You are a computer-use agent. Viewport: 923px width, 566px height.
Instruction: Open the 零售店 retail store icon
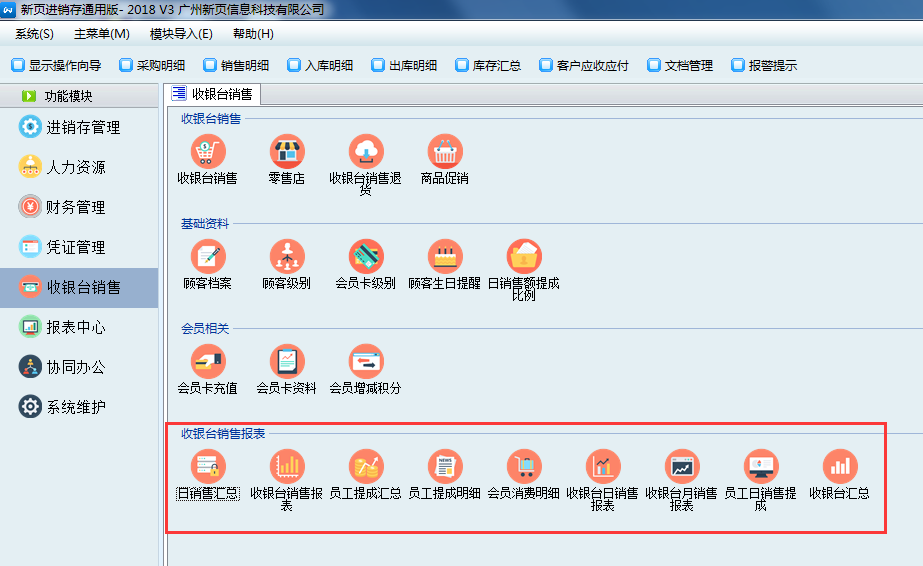(x=287, y=152)
